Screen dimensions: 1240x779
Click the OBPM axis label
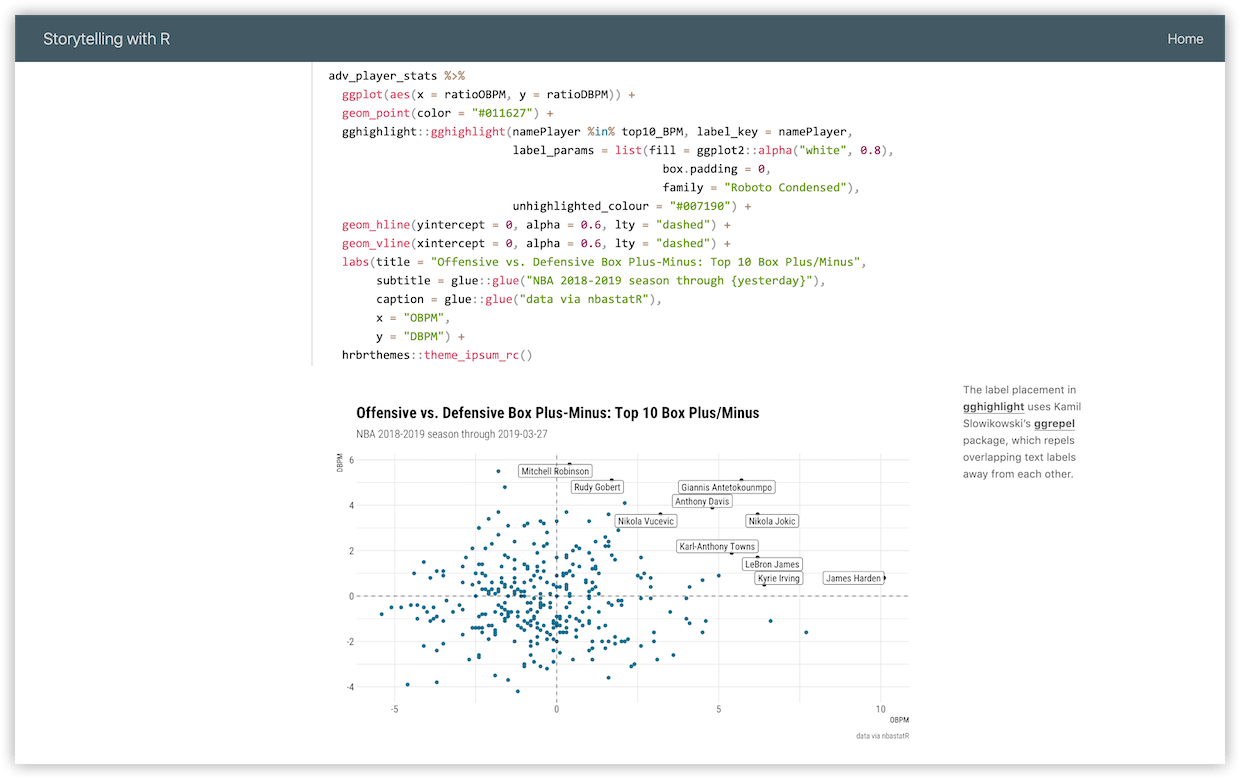[898, 719]
